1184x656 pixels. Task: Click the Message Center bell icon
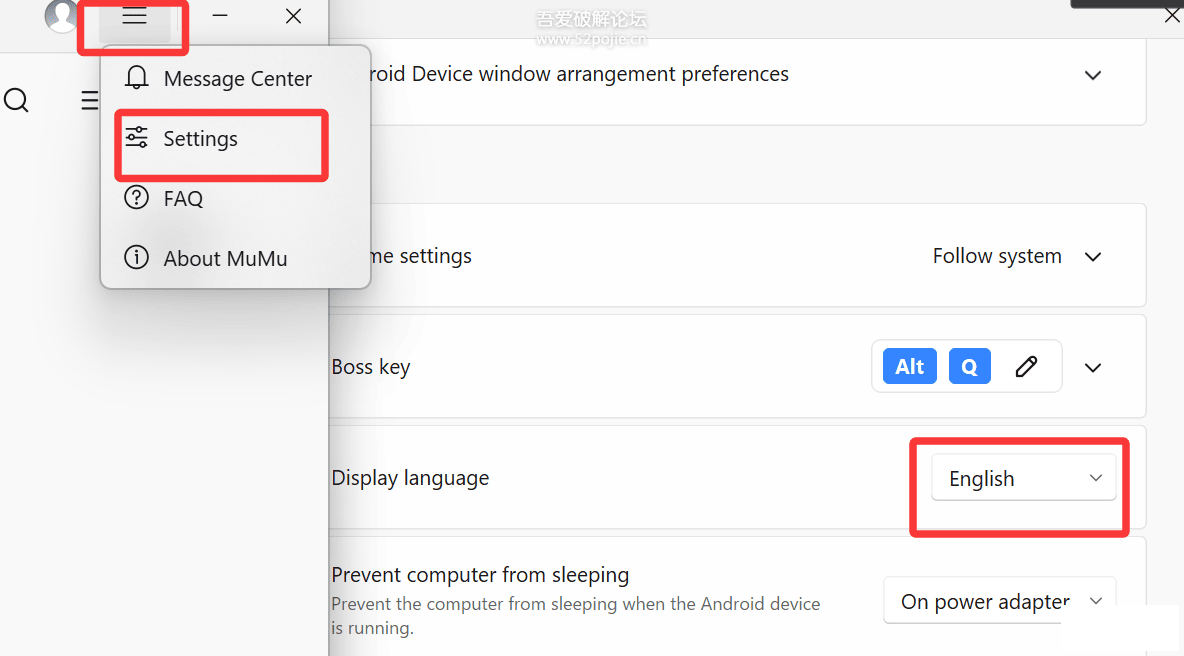click(x=137, y=78)
